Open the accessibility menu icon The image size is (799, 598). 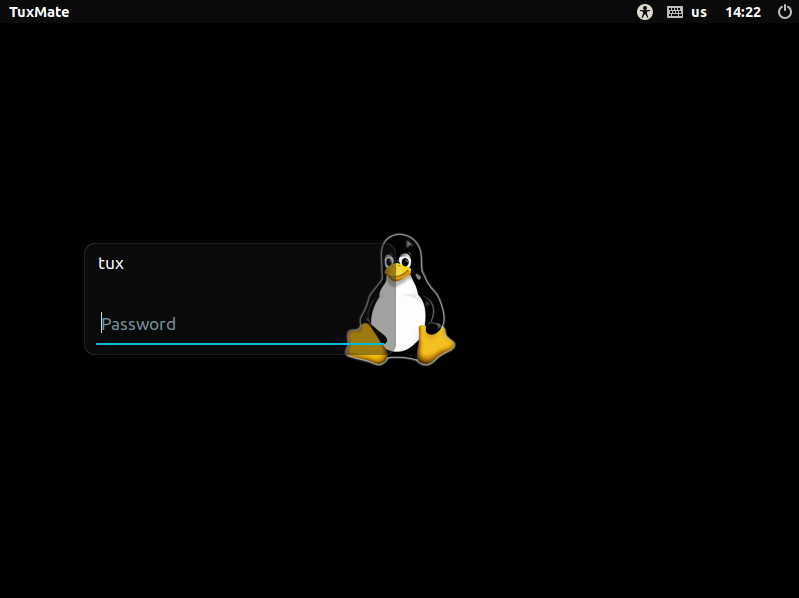(645, 12)
